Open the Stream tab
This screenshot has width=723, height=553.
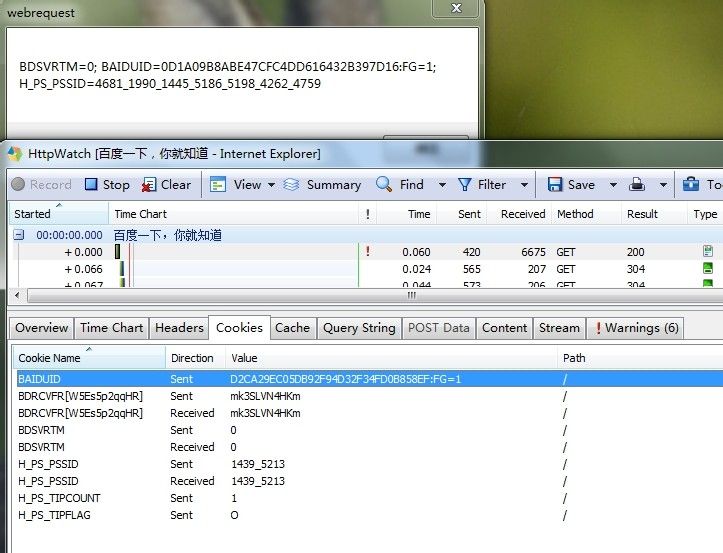pos(559,328)
